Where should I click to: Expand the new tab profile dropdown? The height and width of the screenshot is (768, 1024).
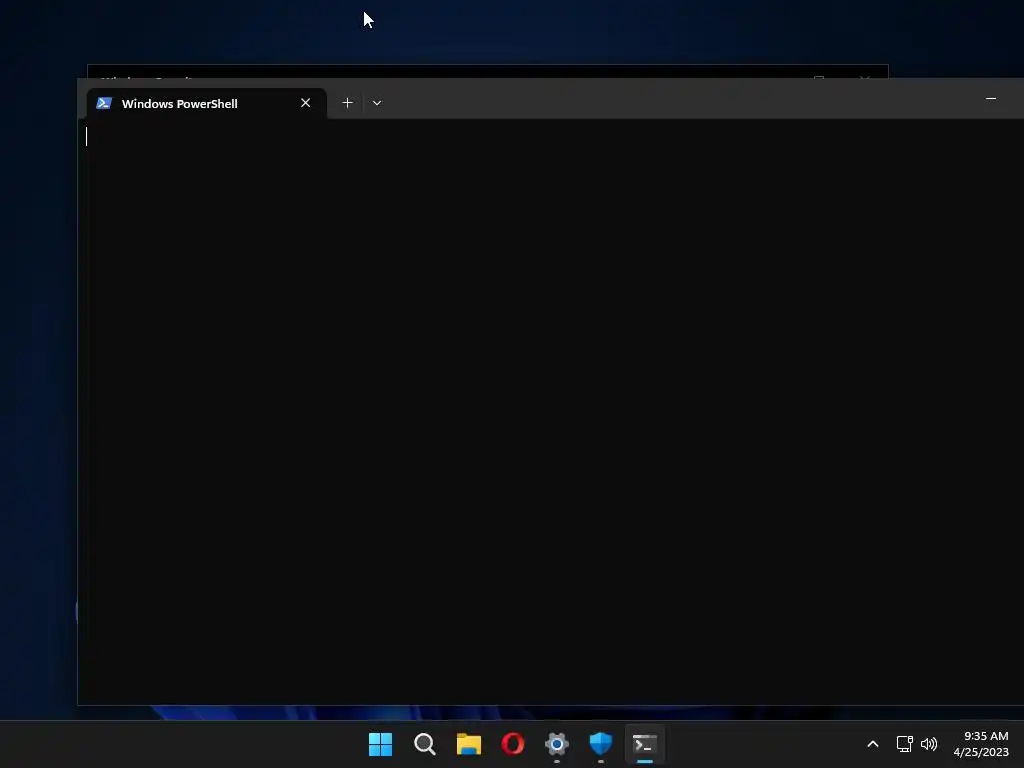pos(377,103)
